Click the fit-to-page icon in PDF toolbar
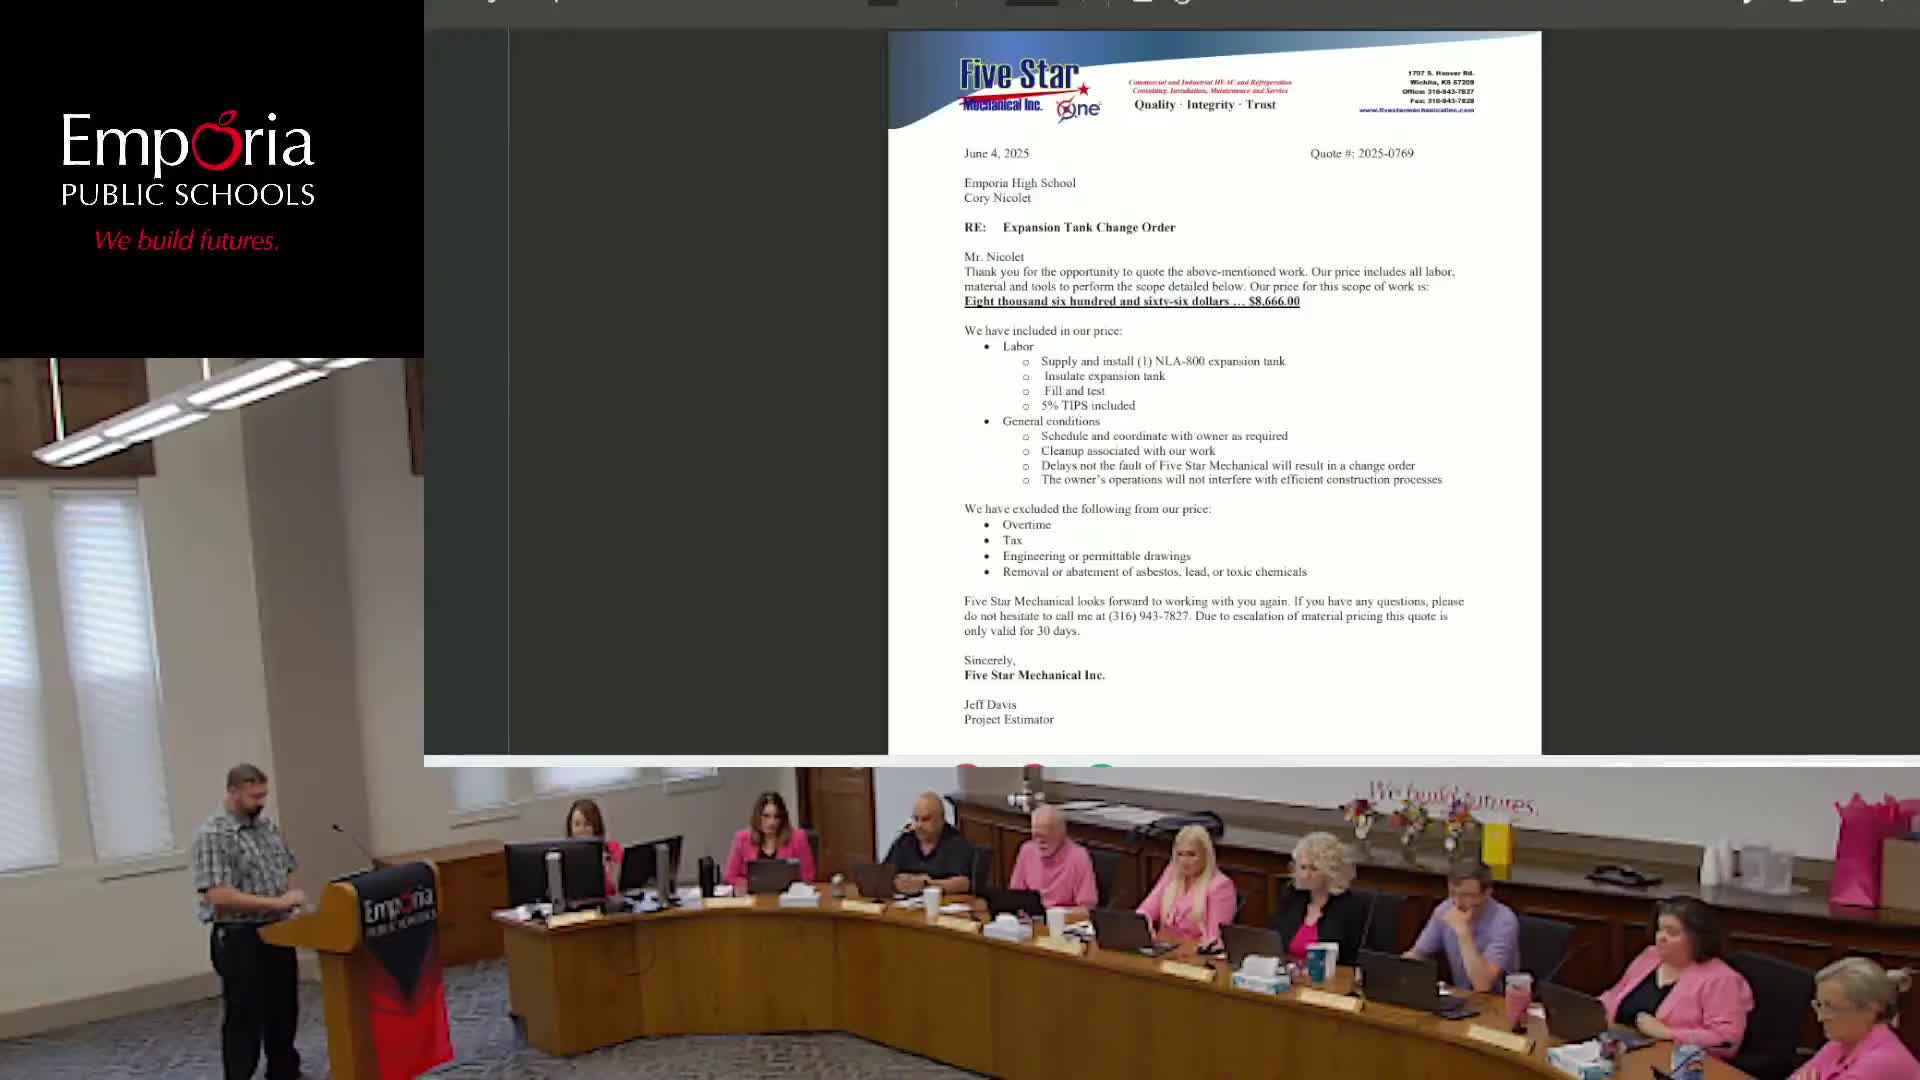Viewport: 1920px width, 1080px height. pyautogui.click(x=1142, y=2)
